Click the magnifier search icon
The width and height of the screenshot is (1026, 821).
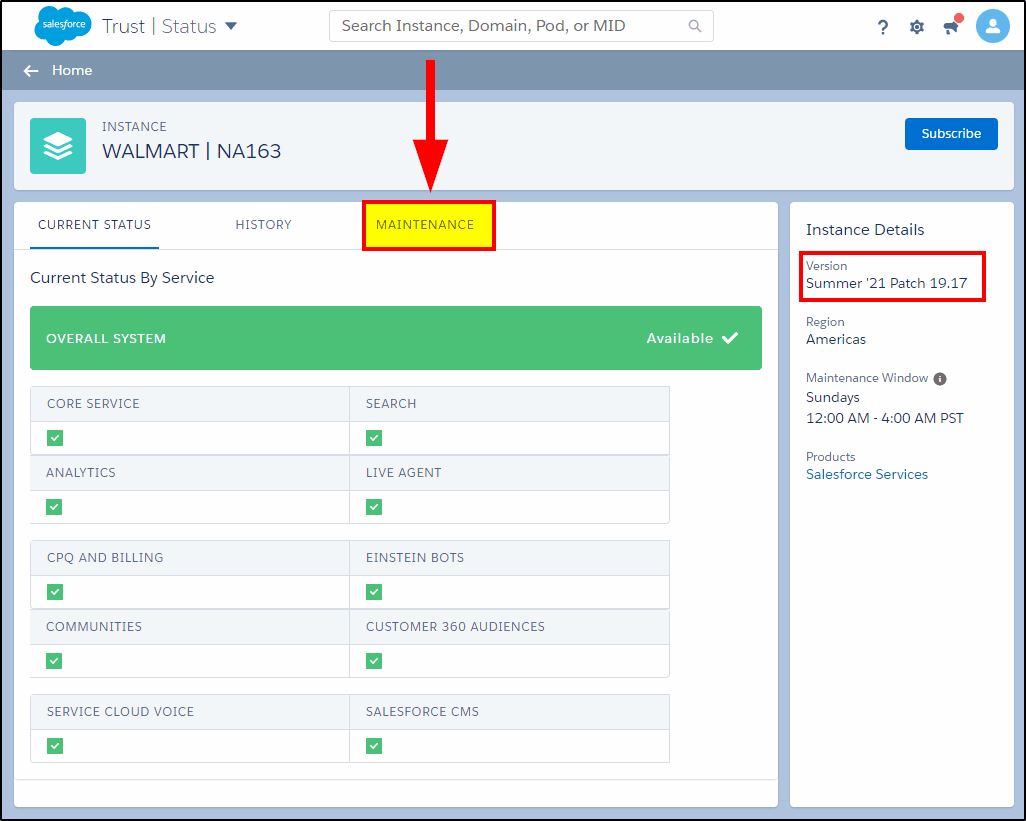[695, 26]
